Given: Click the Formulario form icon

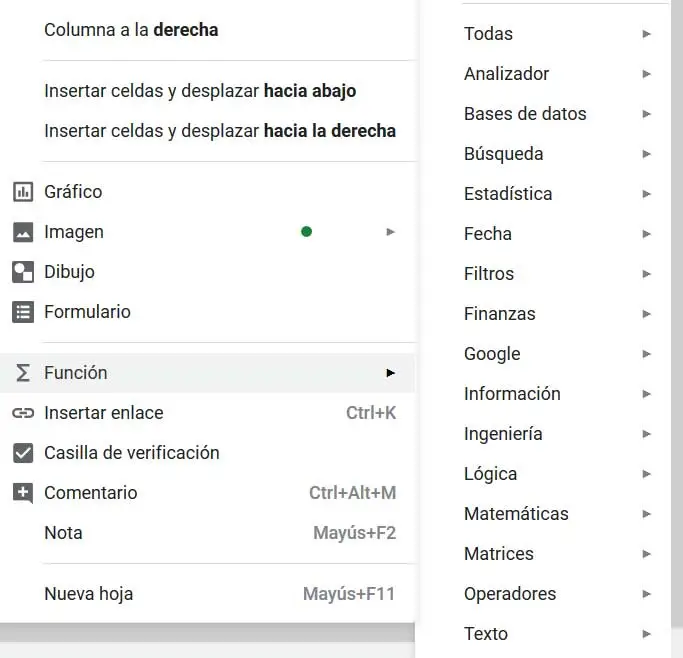Looking at the screenshot, I should point(22,312).
